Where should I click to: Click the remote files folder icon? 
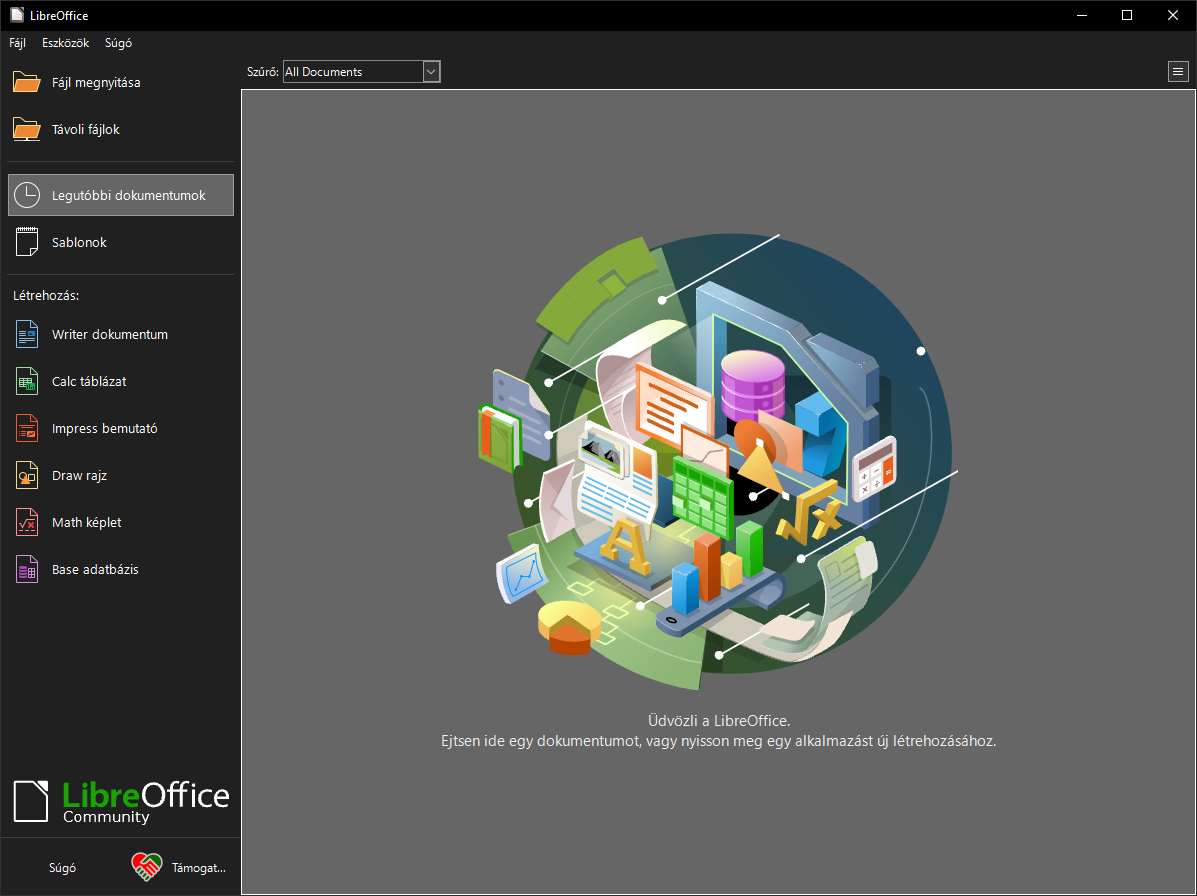coord(27,129)
